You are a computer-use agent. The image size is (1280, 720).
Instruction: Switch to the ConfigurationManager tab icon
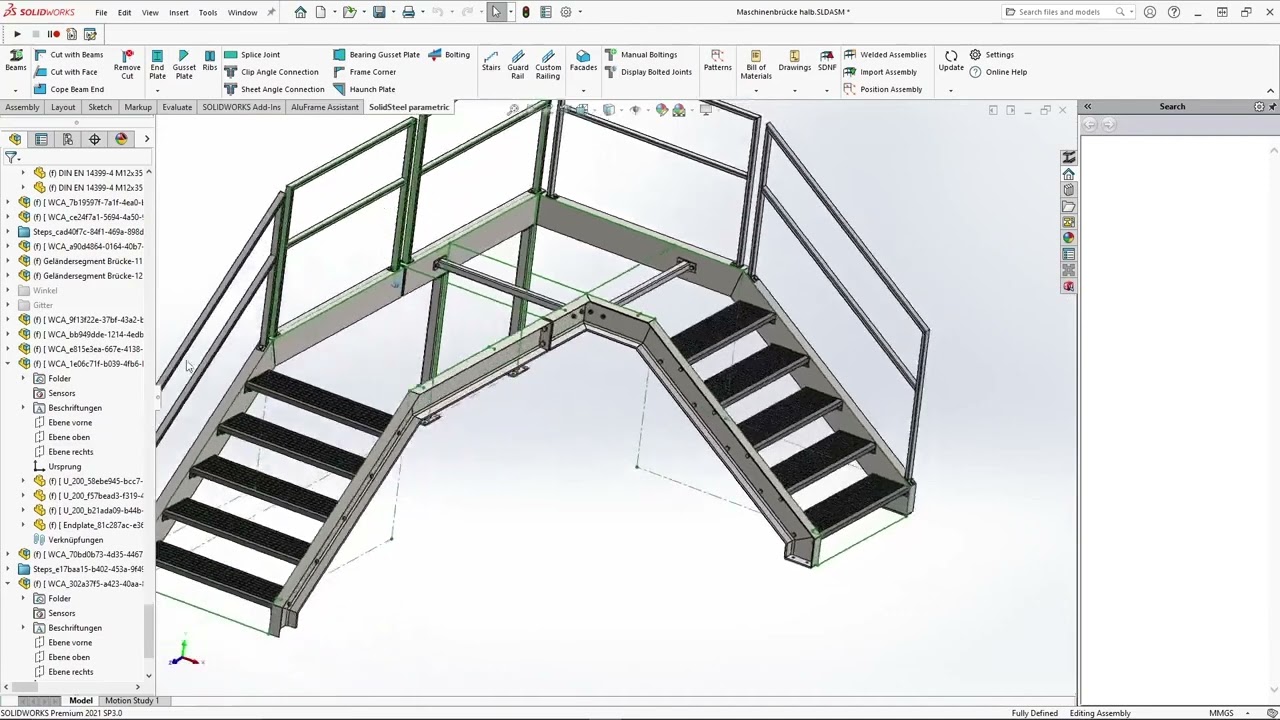pos(68,139)
